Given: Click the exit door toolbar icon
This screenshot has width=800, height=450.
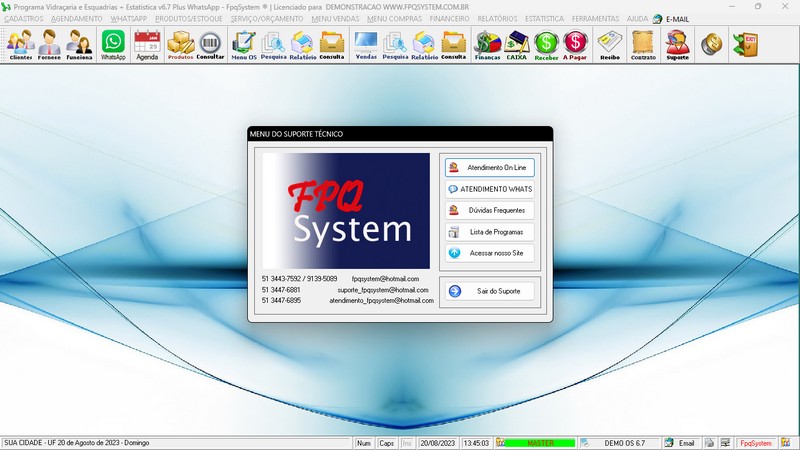Looking at the screenshot, I should pyautogui.click(x=745, y=45).
